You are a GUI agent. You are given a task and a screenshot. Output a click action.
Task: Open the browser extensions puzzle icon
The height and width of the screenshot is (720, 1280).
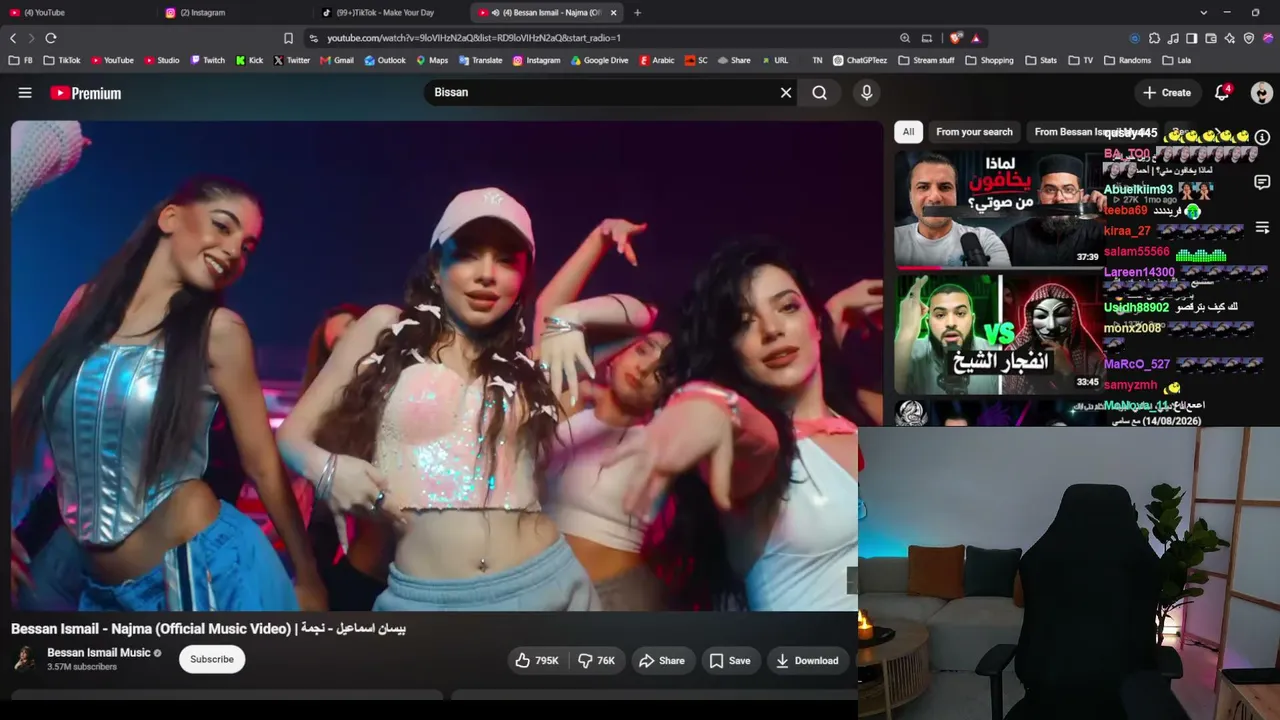click(x=1154, y=38)
